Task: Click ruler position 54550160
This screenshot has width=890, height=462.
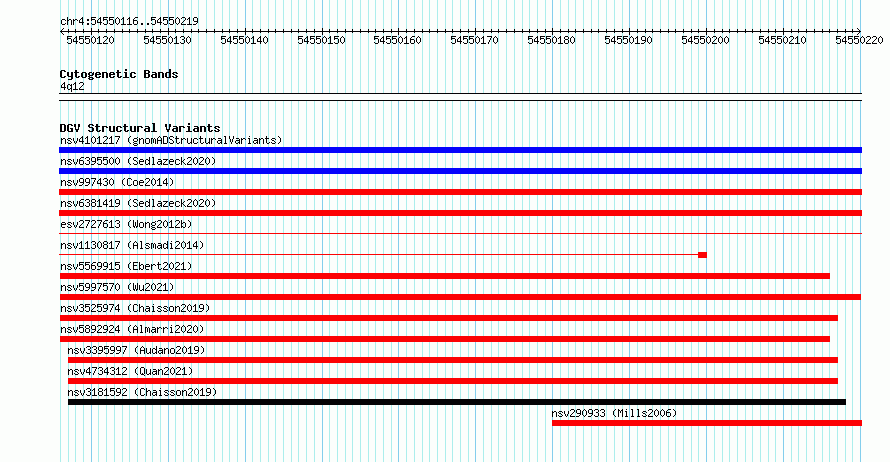Action: pos(397,40)
